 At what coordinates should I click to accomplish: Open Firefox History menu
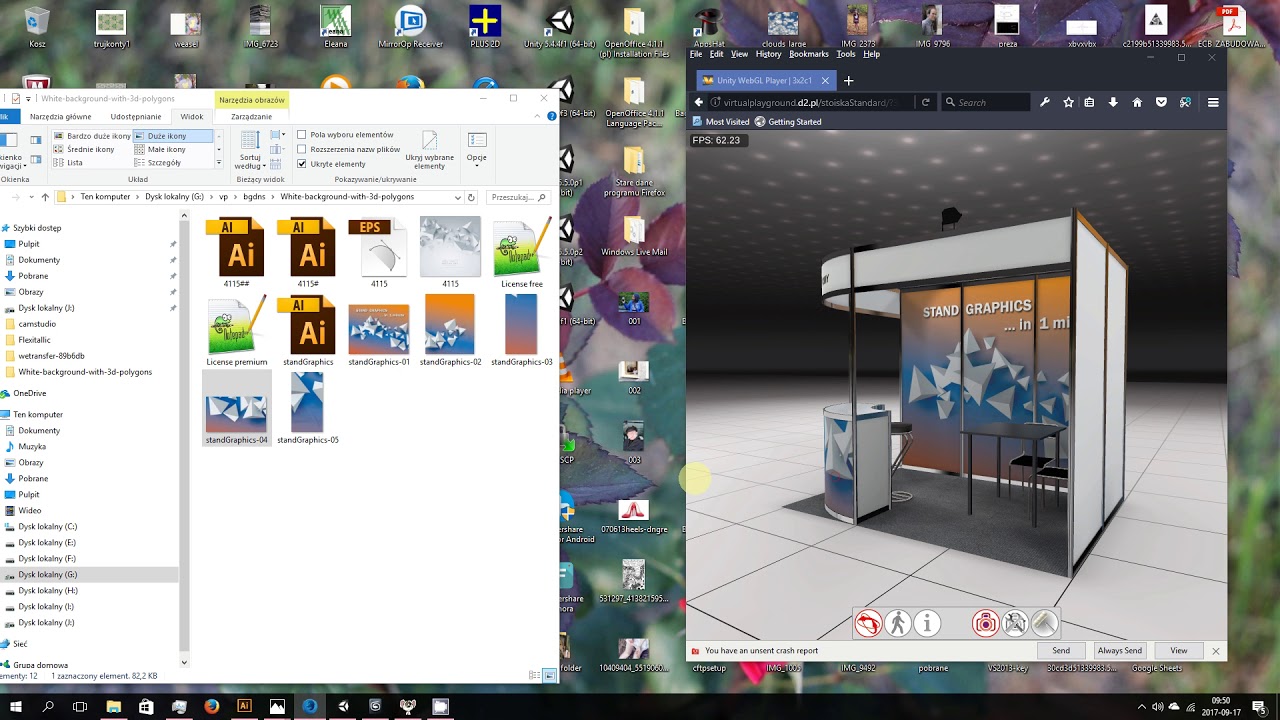768,54
